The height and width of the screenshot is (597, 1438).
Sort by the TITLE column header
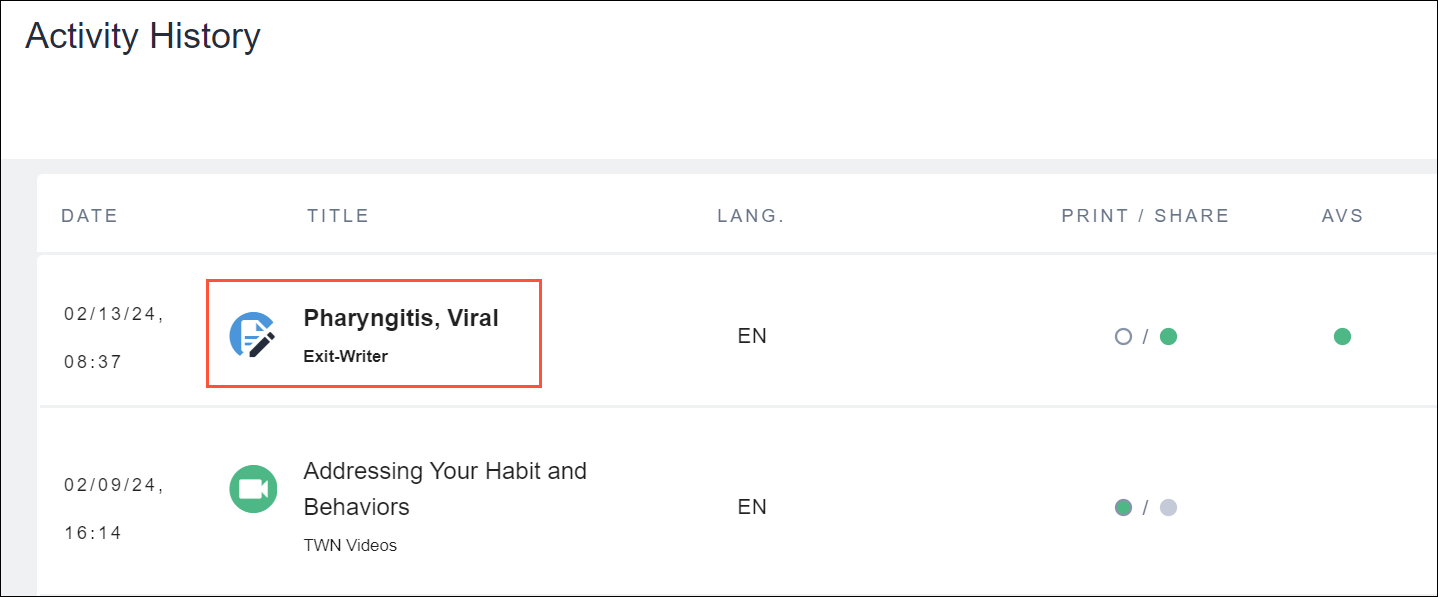click(338, 216)
